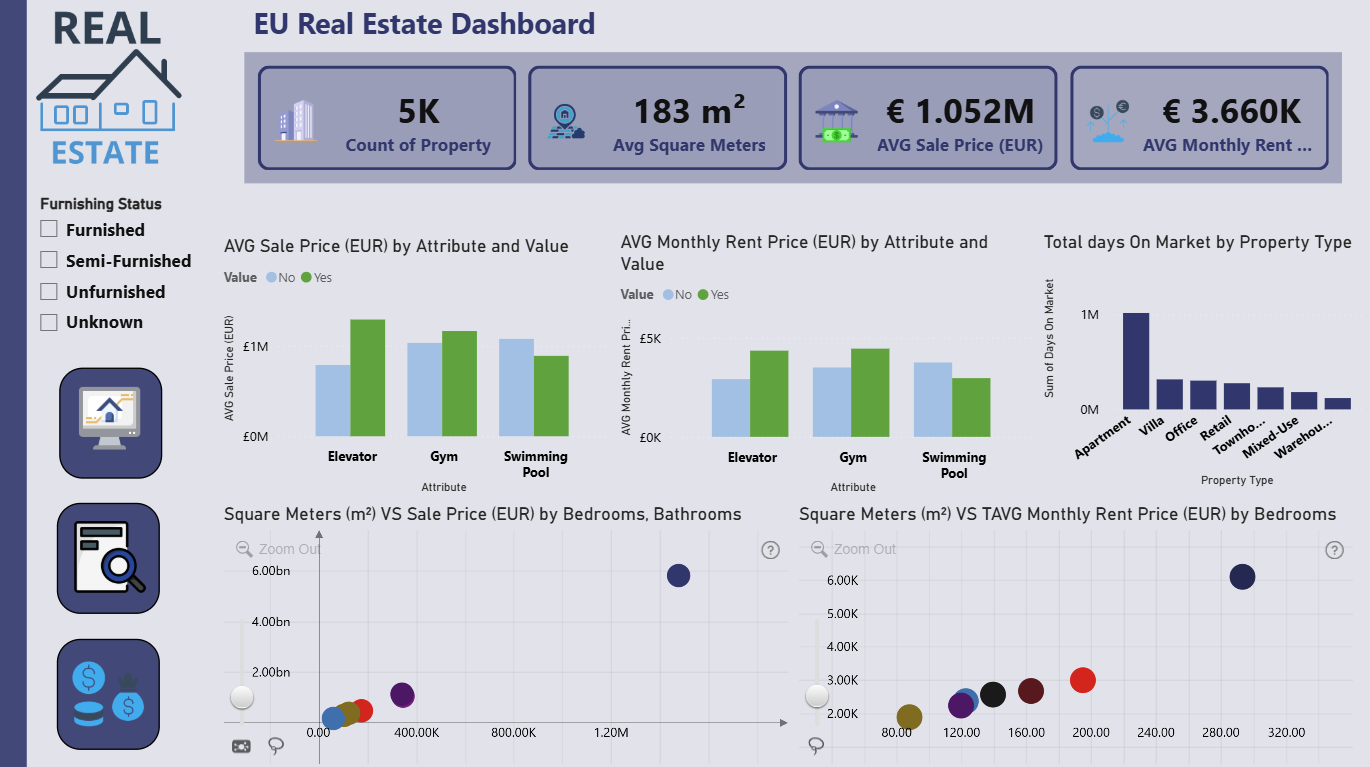Open the help icon on Monthly Rent scatter chart
The height and width of the screenshot is (767, 1370).
click(1334, 550)
